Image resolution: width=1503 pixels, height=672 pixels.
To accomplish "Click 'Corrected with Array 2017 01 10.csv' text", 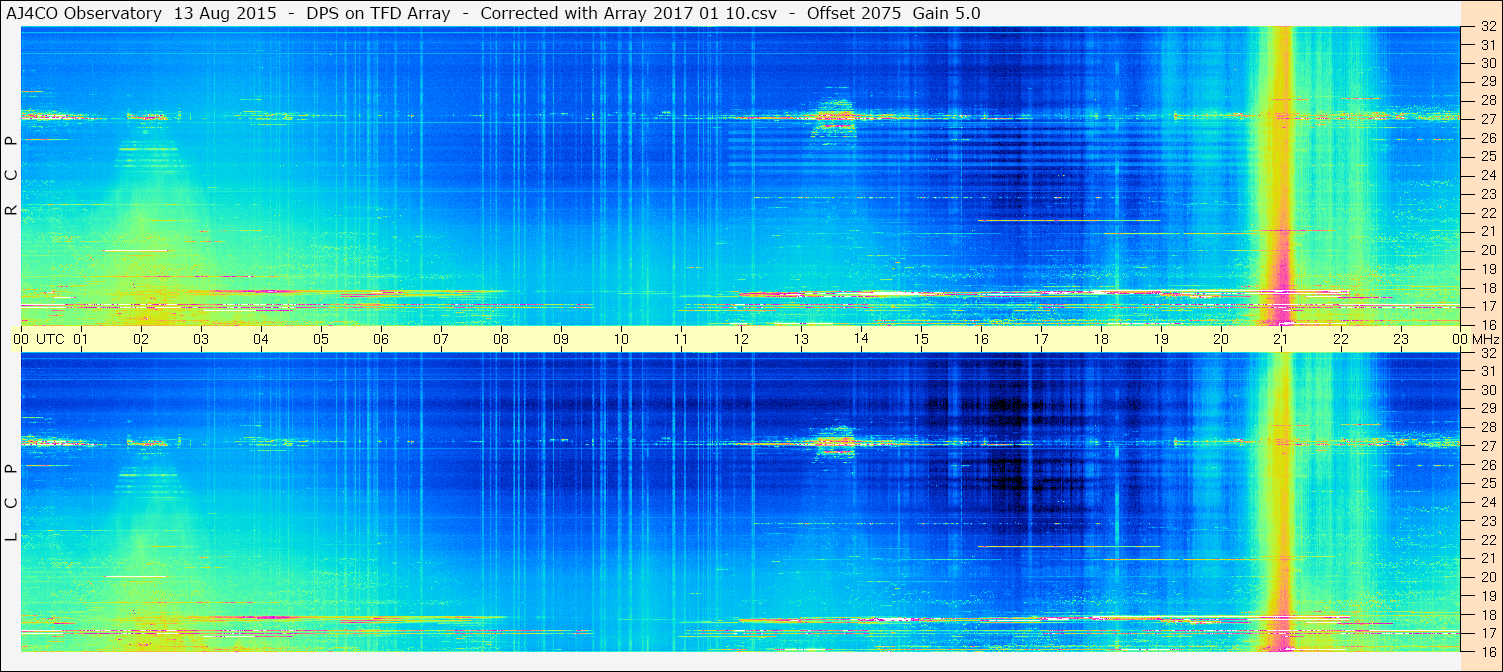I will click(626, 13).
